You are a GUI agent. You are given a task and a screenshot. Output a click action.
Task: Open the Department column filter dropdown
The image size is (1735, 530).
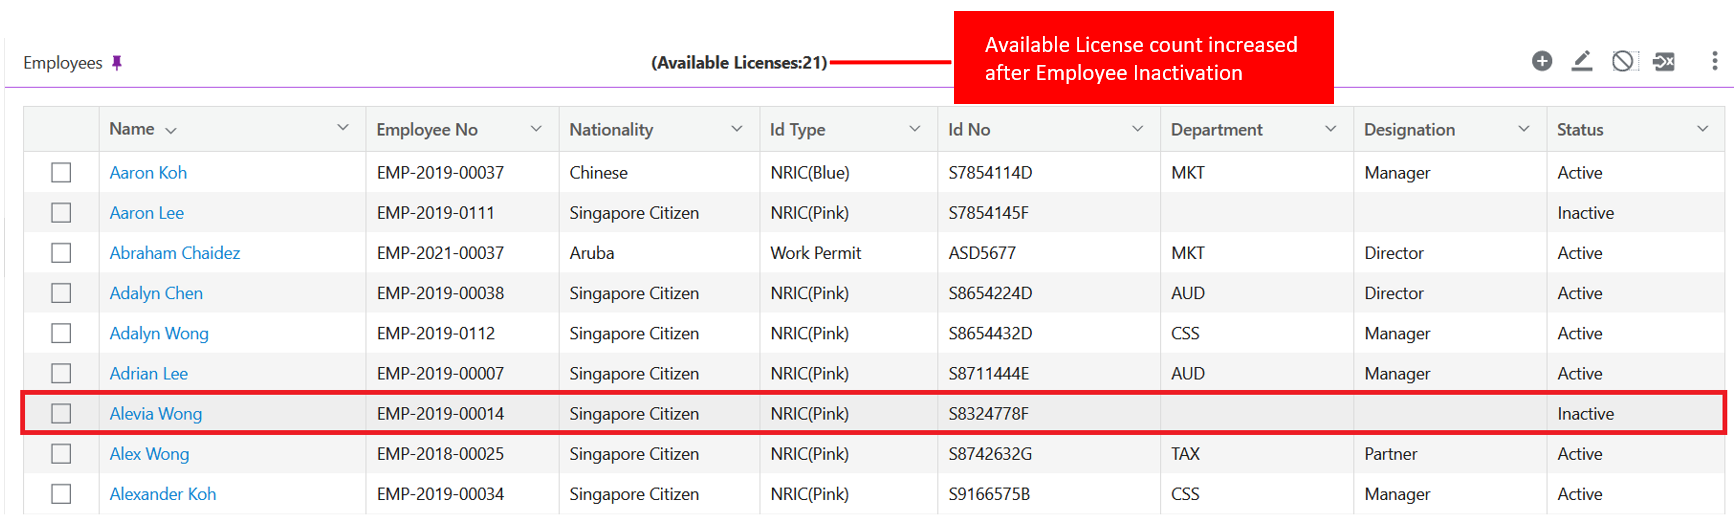1330,129
